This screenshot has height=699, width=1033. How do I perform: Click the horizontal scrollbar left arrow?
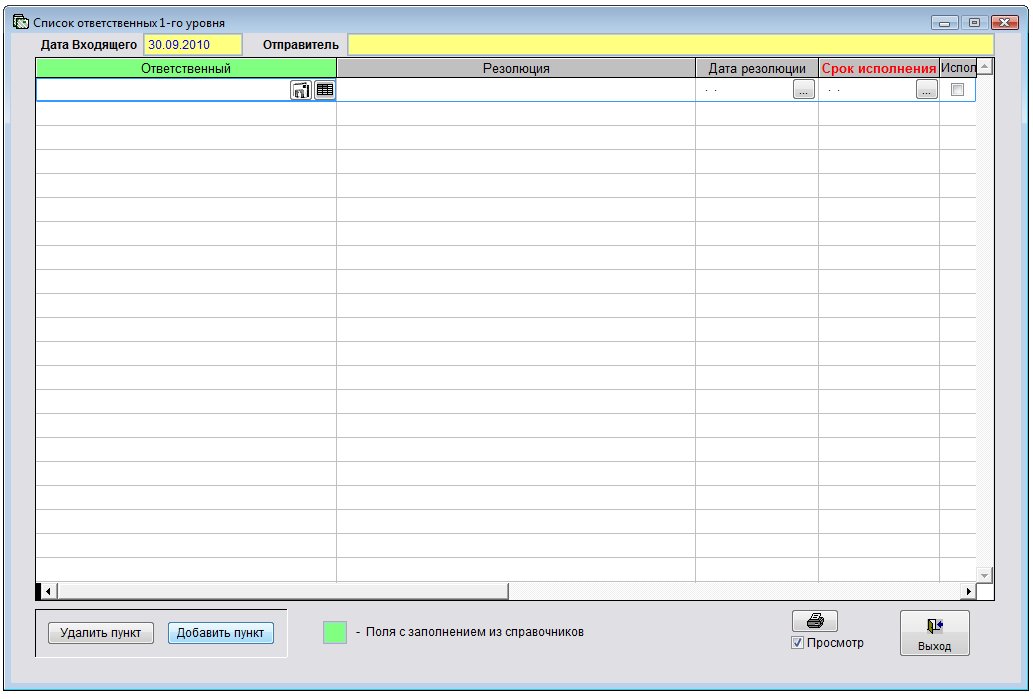[49, 591]
